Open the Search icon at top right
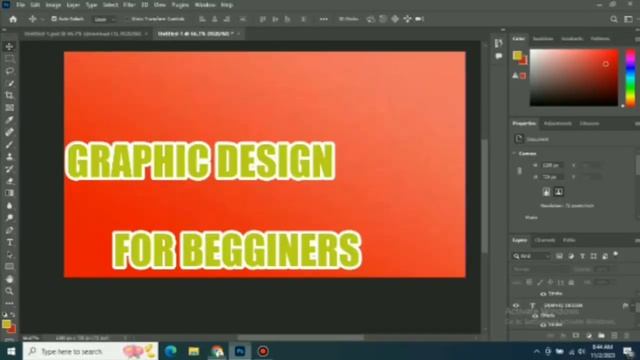 614,19
